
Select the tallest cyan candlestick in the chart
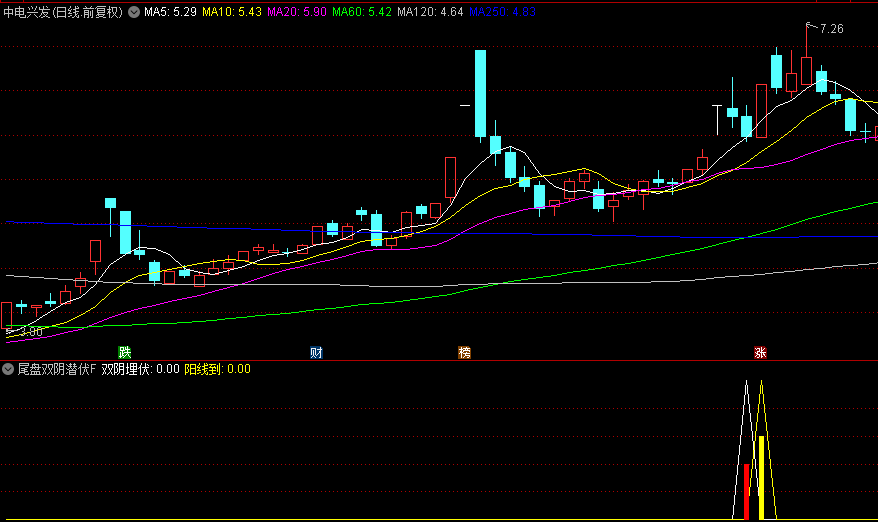tap(480, 94)
